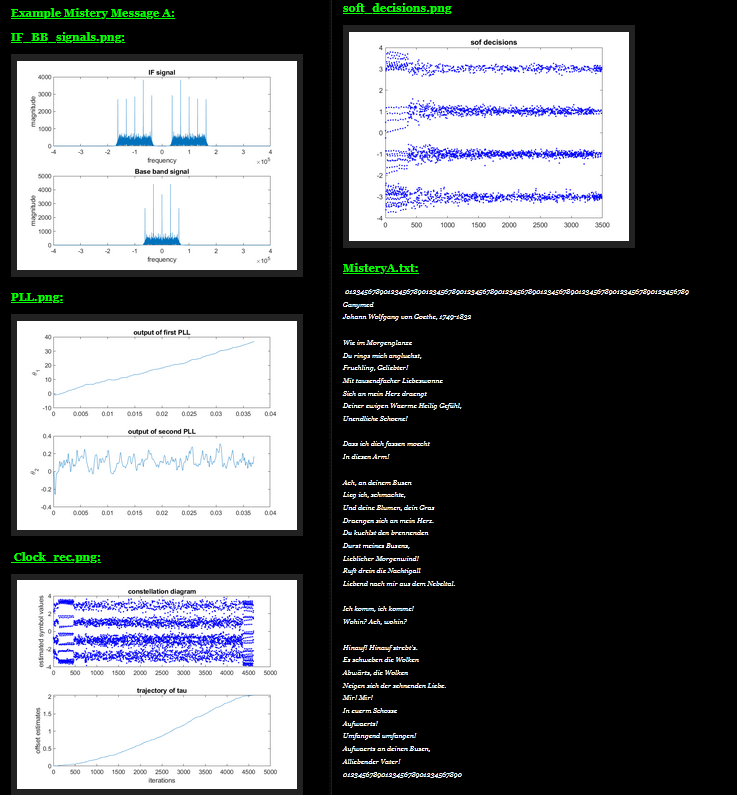Open the 'Example Mistery Message A:' heading link
Image resolution: width=738 pixels, height=798 pixels.
[93, 13]
